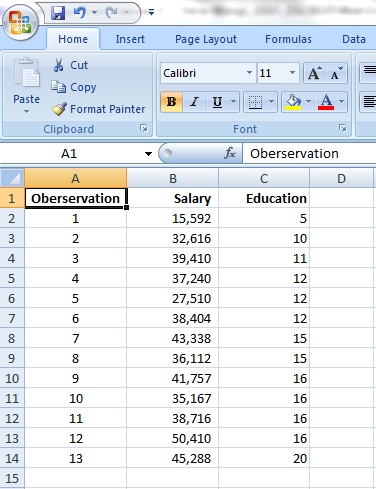Select column A header

(76, 178)
